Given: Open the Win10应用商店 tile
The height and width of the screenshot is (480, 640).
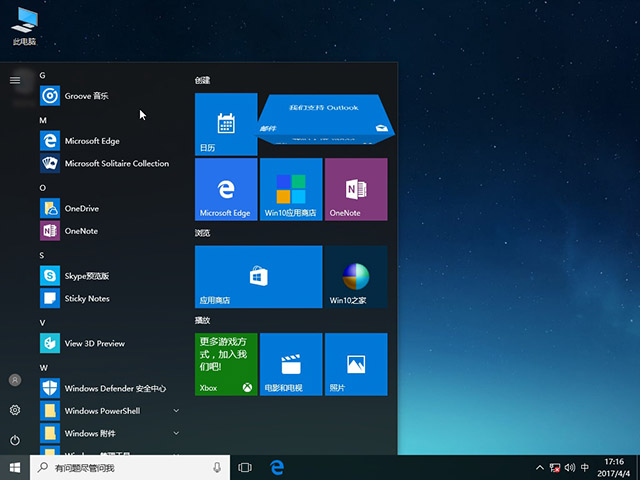Looking at the screenshot, I should [x=290, y=189].
